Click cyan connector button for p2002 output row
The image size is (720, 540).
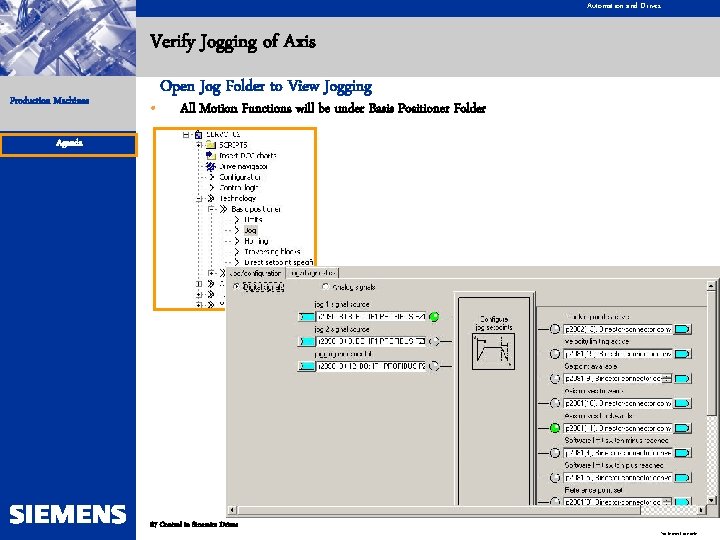click(682, 329)
